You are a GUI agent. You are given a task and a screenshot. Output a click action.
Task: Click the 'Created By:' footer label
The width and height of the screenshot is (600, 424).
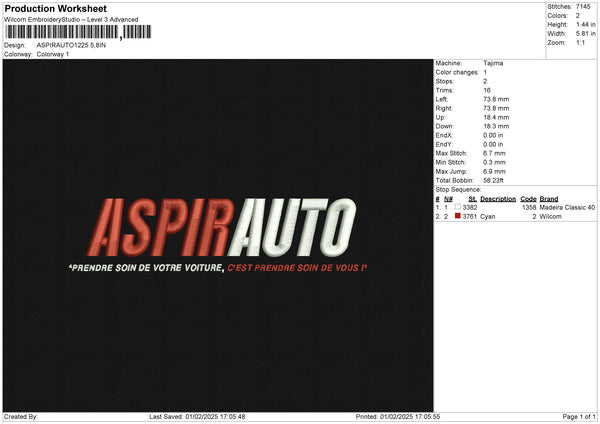click(x=21, y=417)
